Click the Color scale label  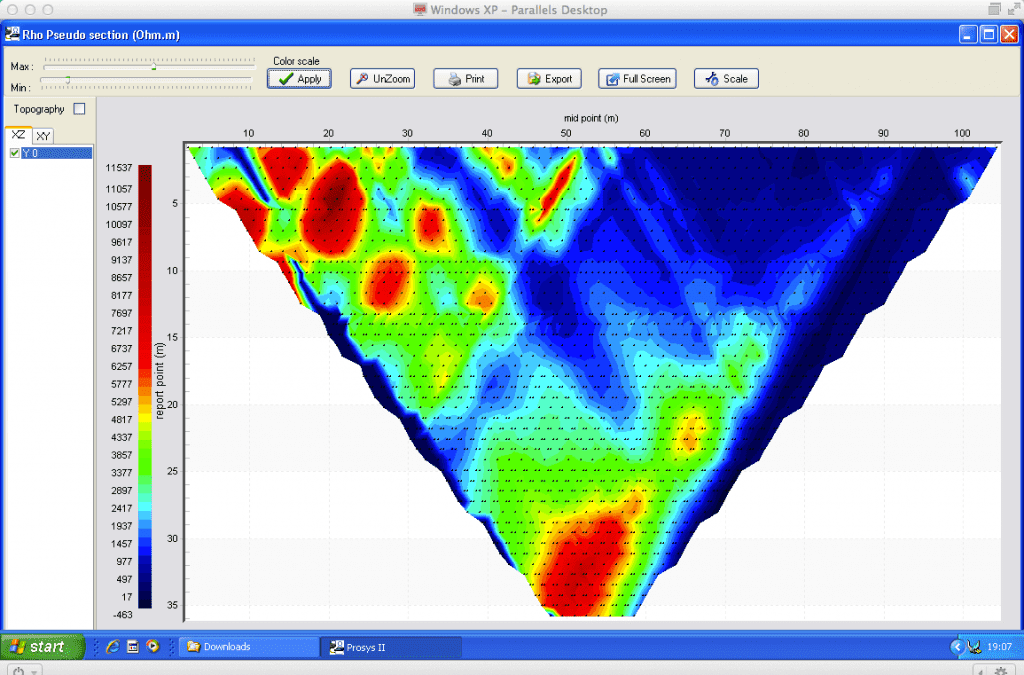point(296,61)
